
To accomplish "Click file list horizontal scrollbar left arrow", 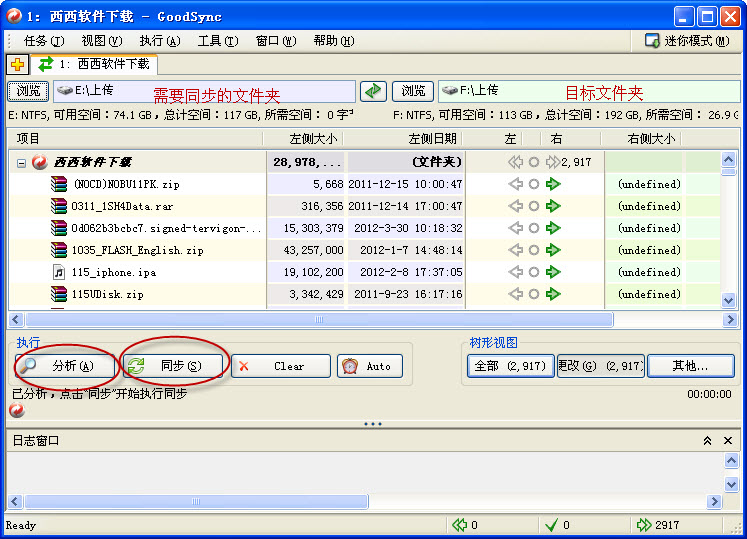I will point(16,319).
